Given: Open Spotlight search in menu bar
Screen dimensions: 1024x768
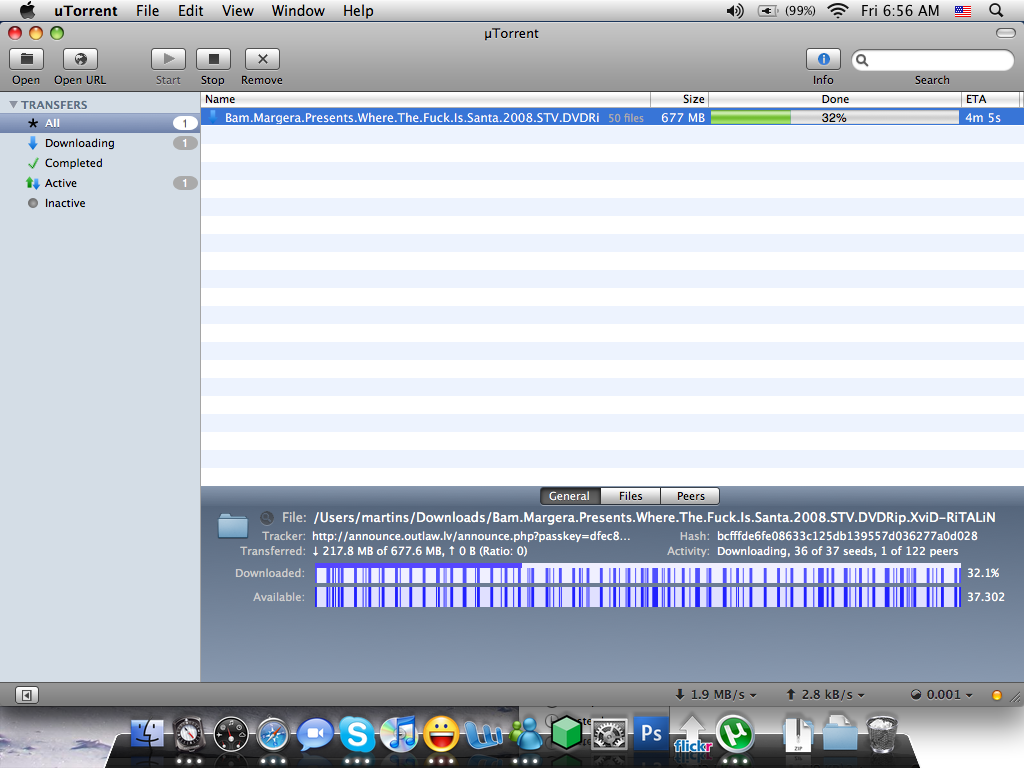Looking at the screenshot, I should tap(996, 10).
